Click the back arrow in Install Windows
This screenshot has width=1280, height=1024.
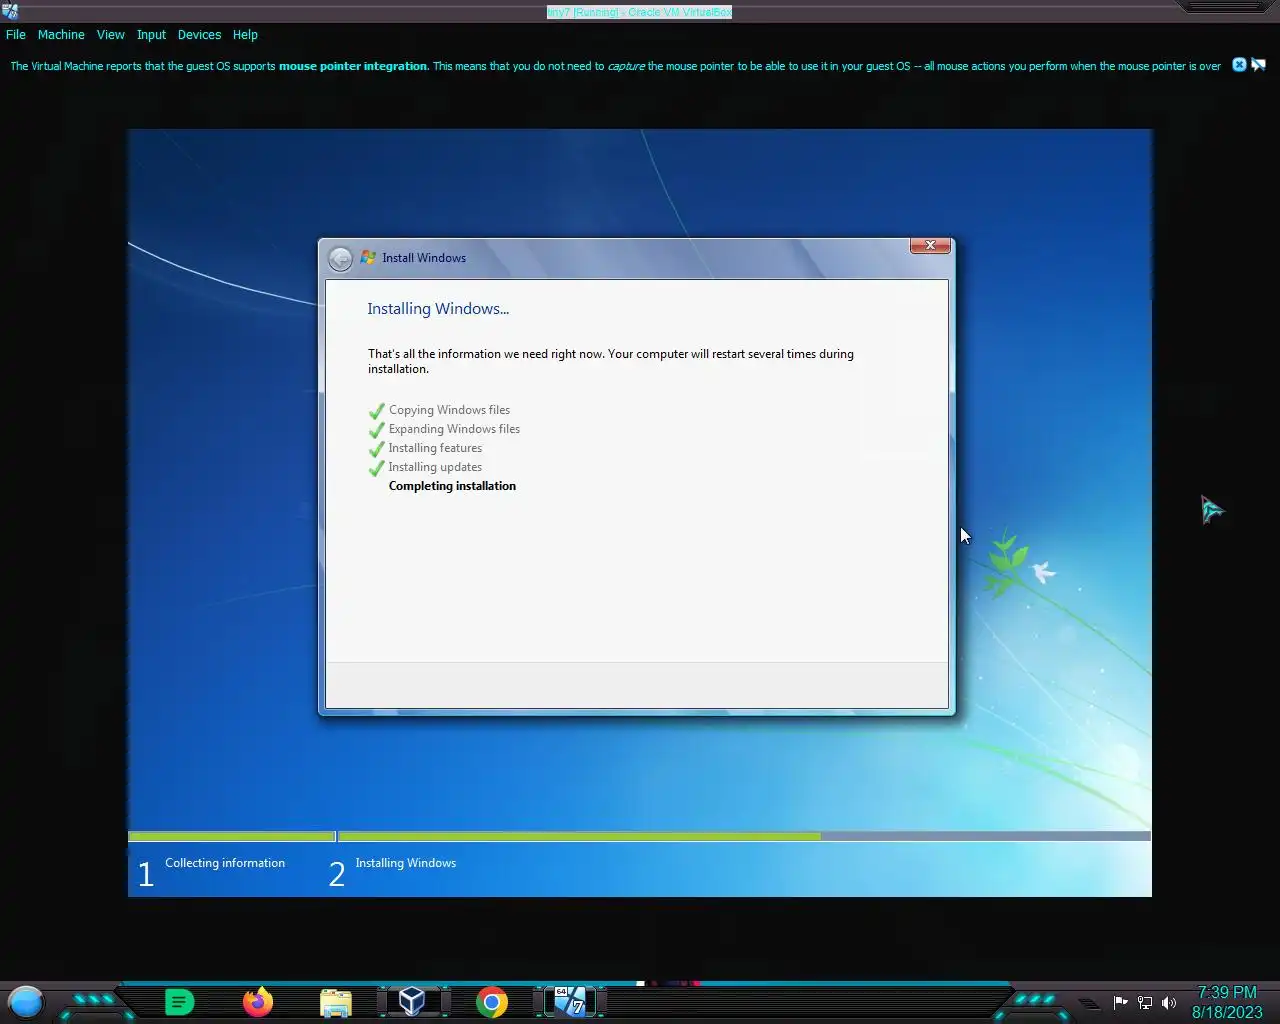coord(340,259)
